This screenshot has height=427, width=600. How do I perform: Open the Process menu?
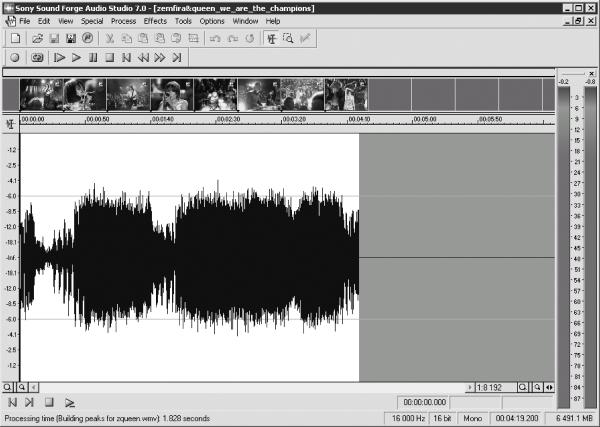[x=123, y=21]
